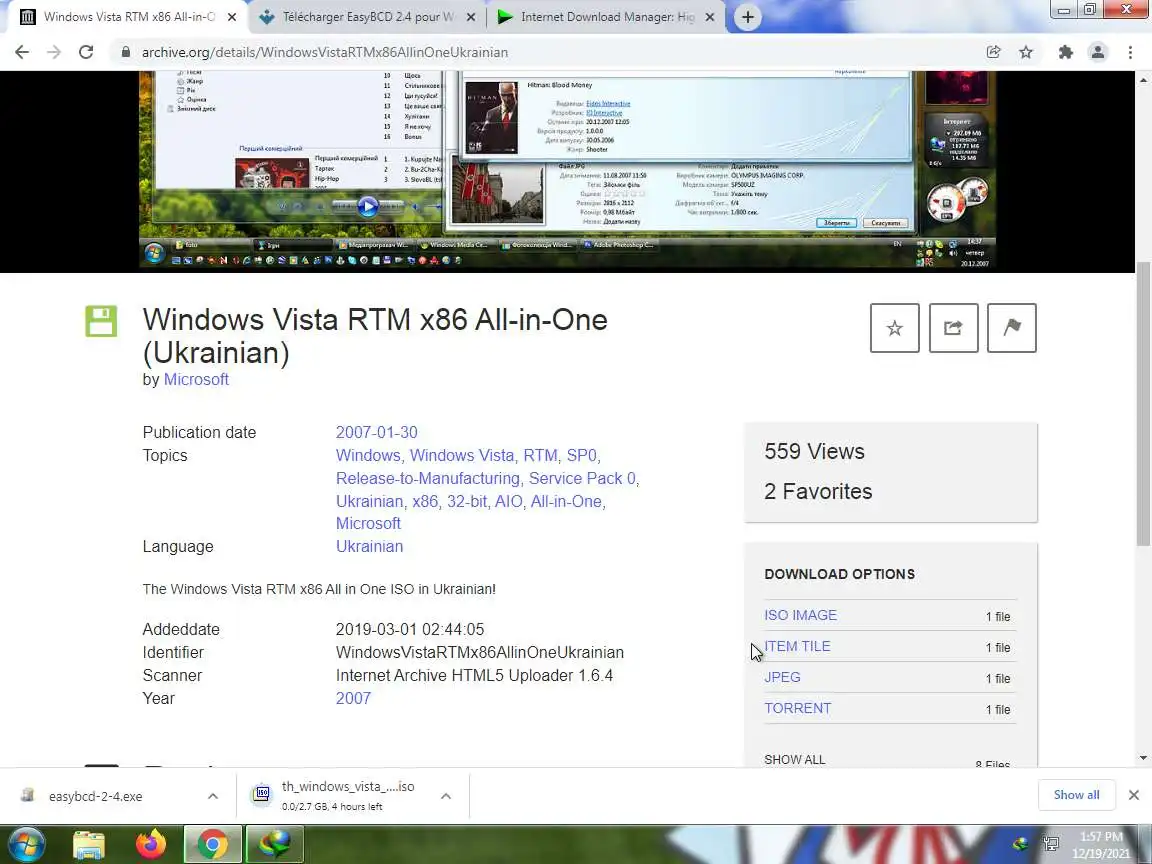Click the taskbar clock showing 1:57 PM
The image size is (1152, 864).
(1101, 845)
